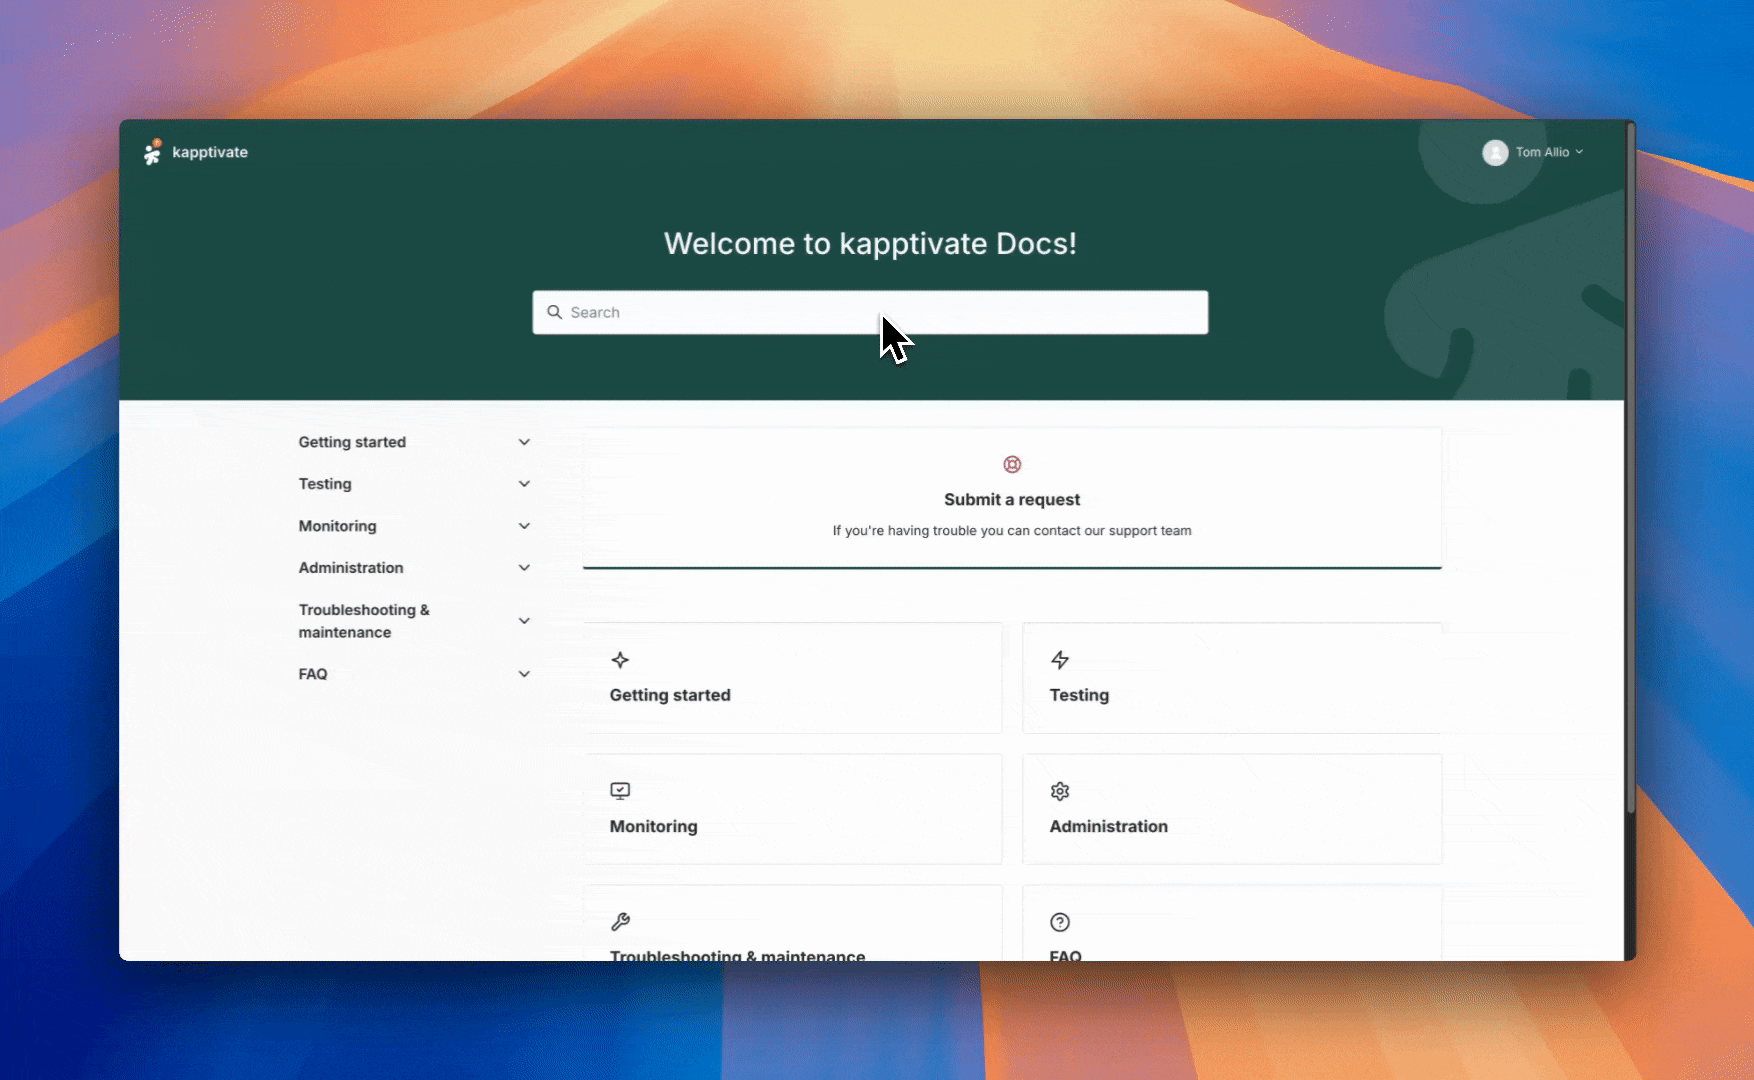1754x1080 pixels.
Task: Select Testing in the sidebar
Action: pyautogui.click(x=325, y=484)
